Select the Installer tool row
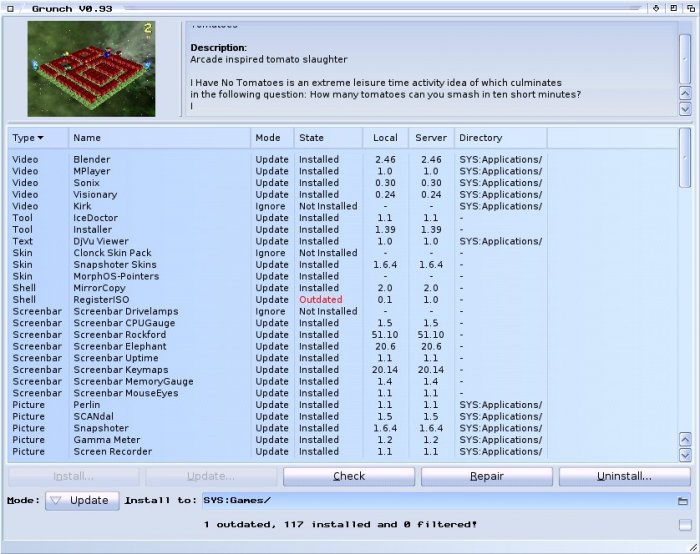 coord(343,229)
